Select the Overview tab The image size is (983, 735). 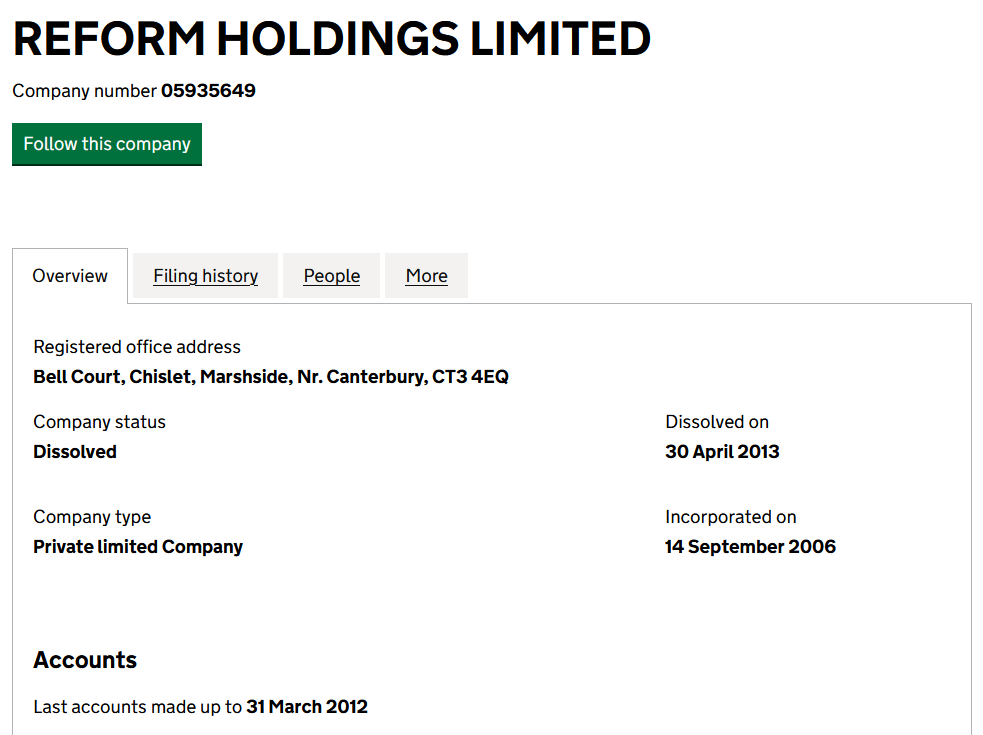coord(70,276)
